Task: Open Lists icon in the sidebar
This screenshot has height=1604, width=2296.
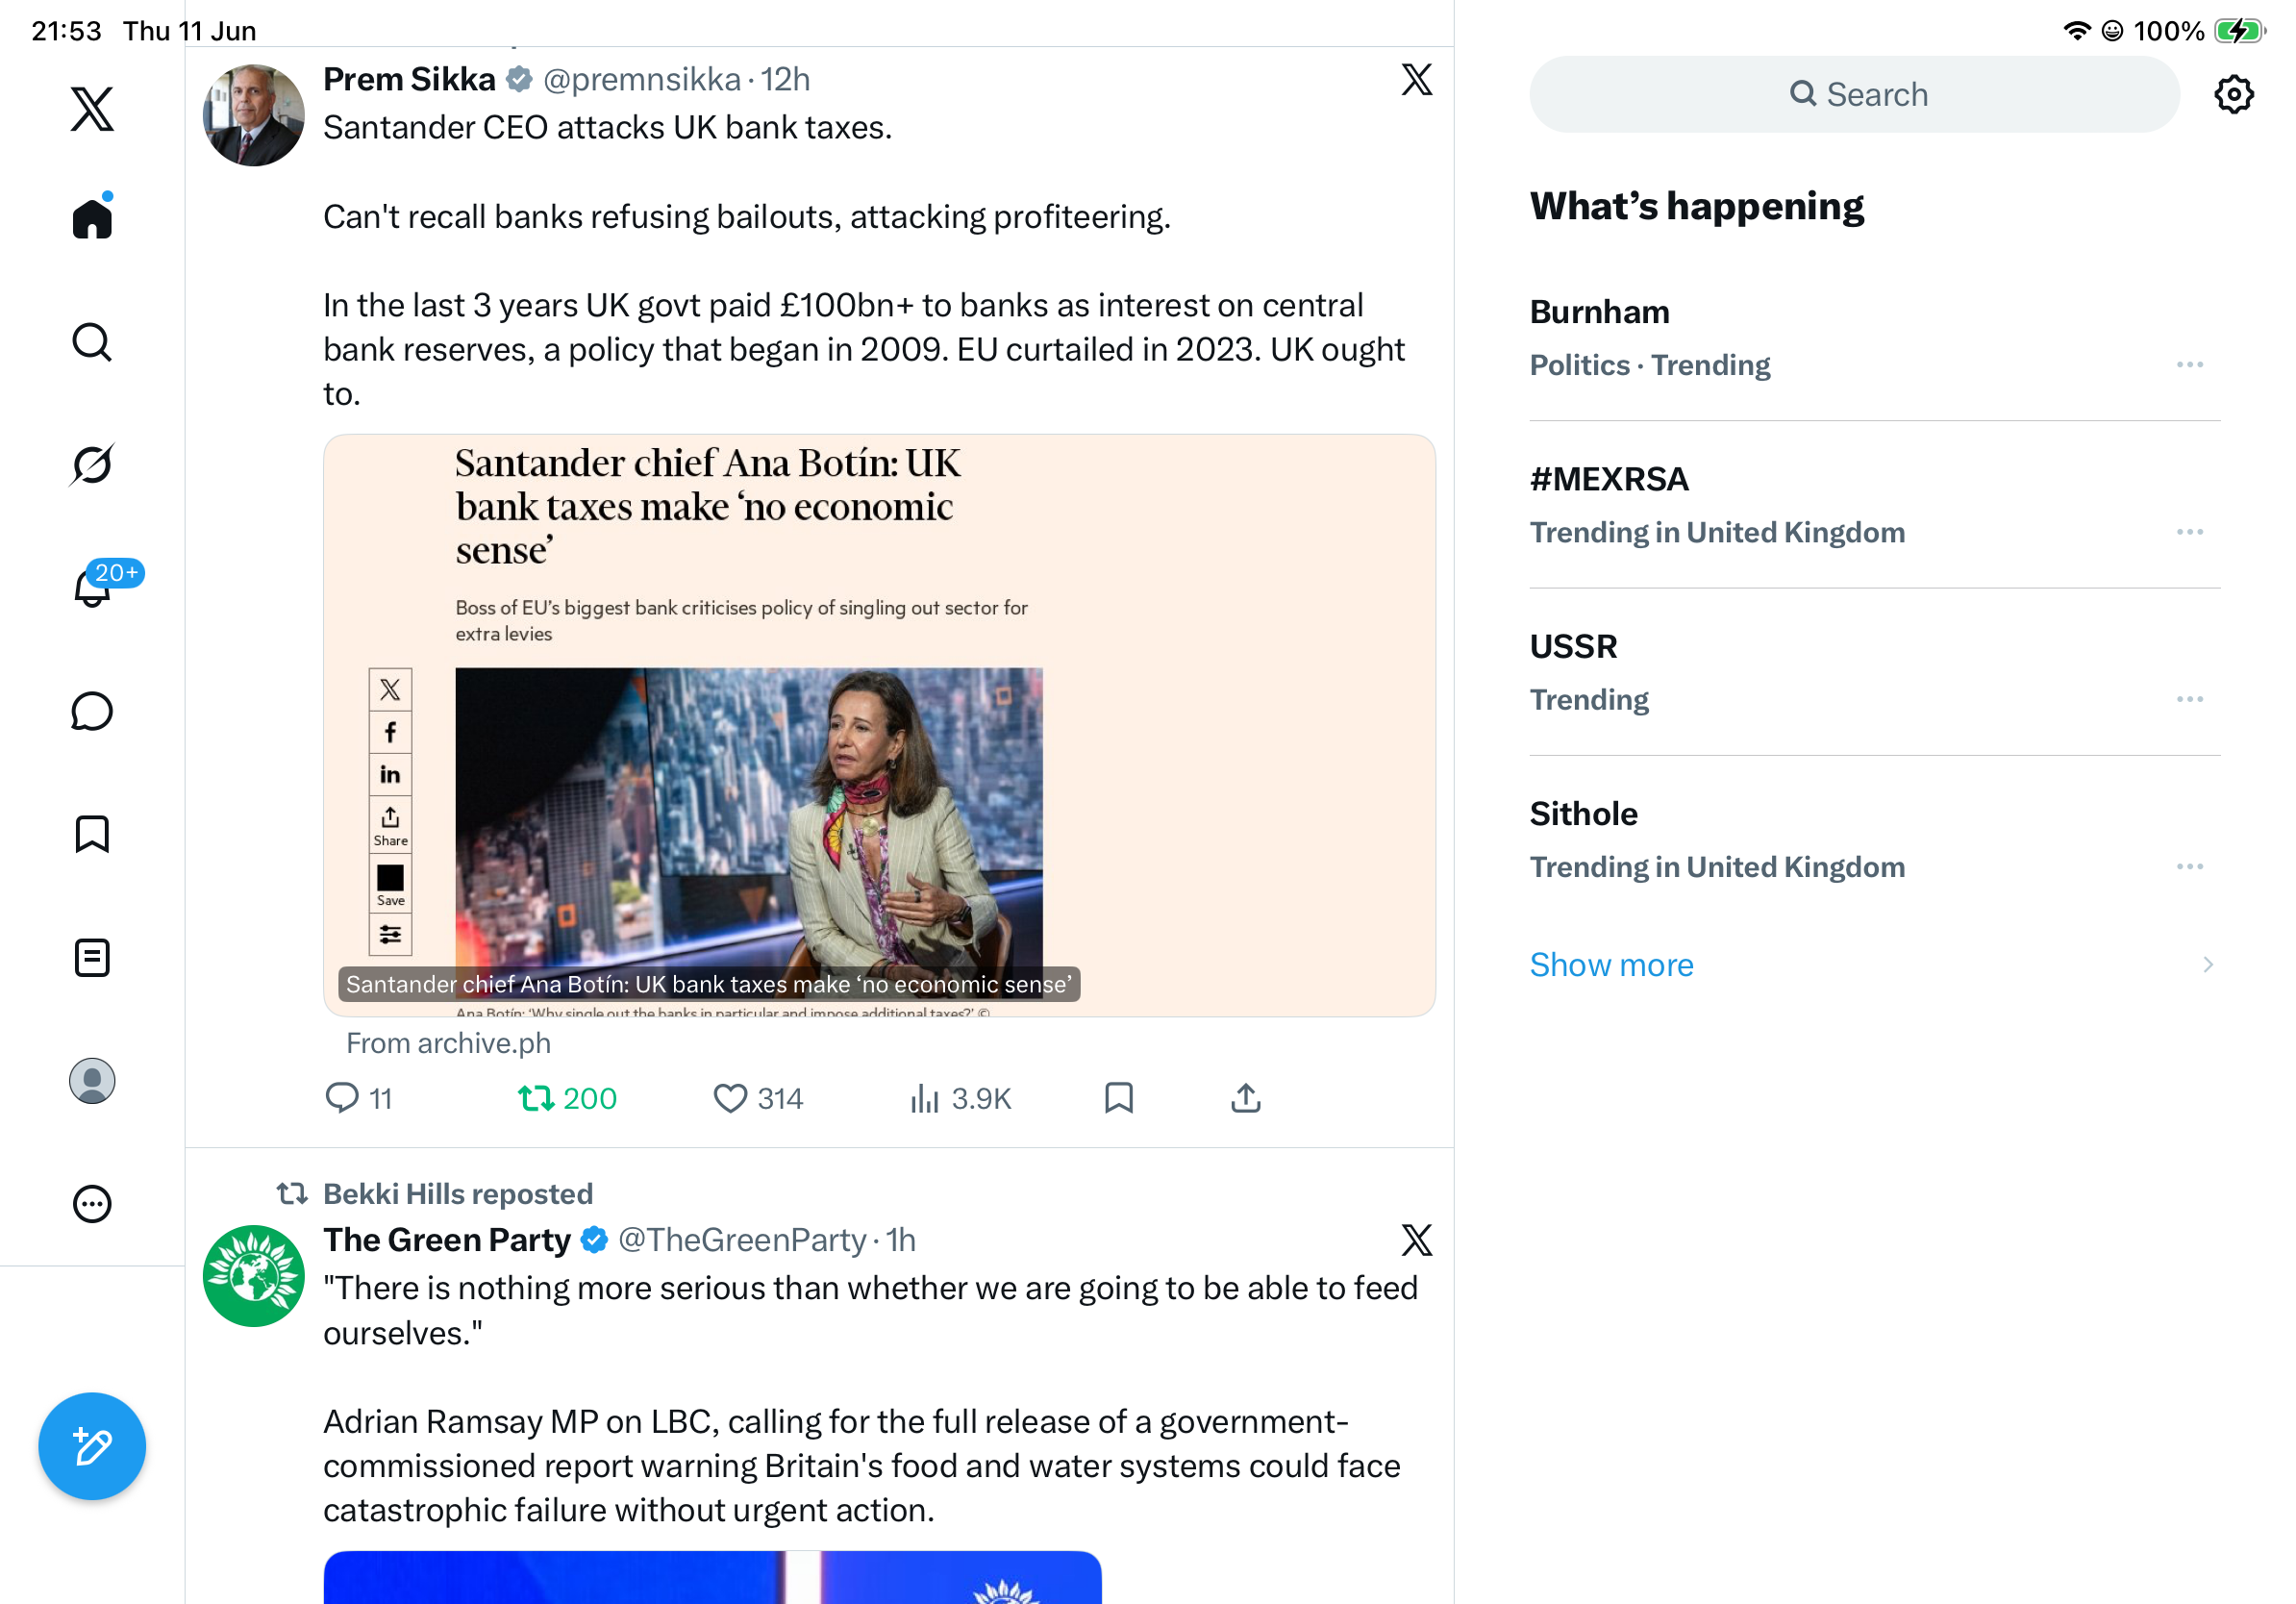Action: (x=92, y=958)
